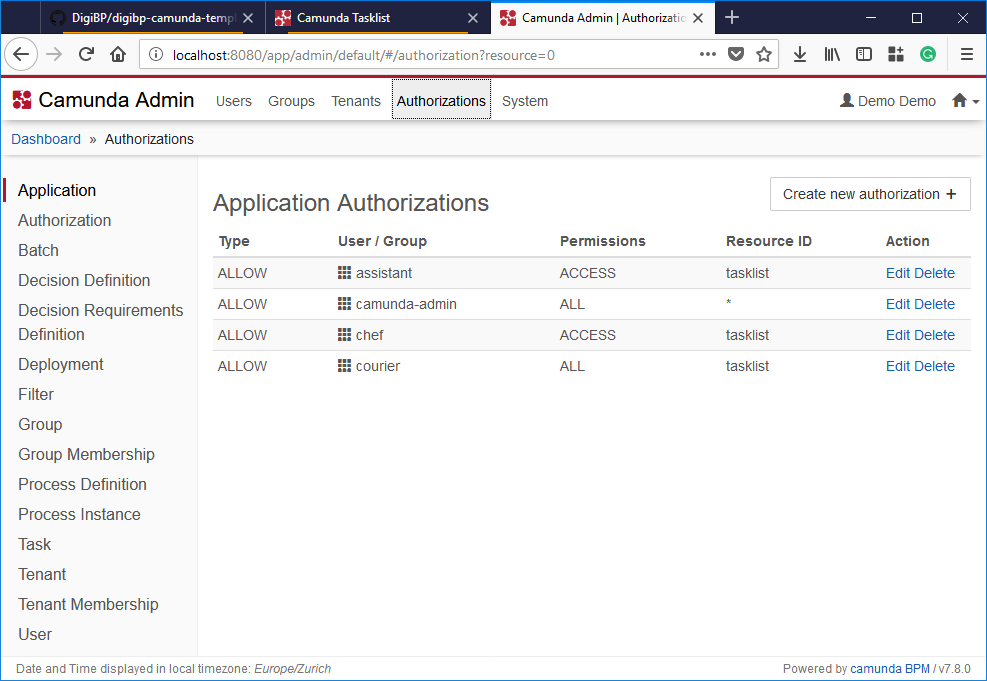Open Firefox downloads arrow icon
This screenshot has height=681, width=987.
pyautogui.click(x=800, y=55)
